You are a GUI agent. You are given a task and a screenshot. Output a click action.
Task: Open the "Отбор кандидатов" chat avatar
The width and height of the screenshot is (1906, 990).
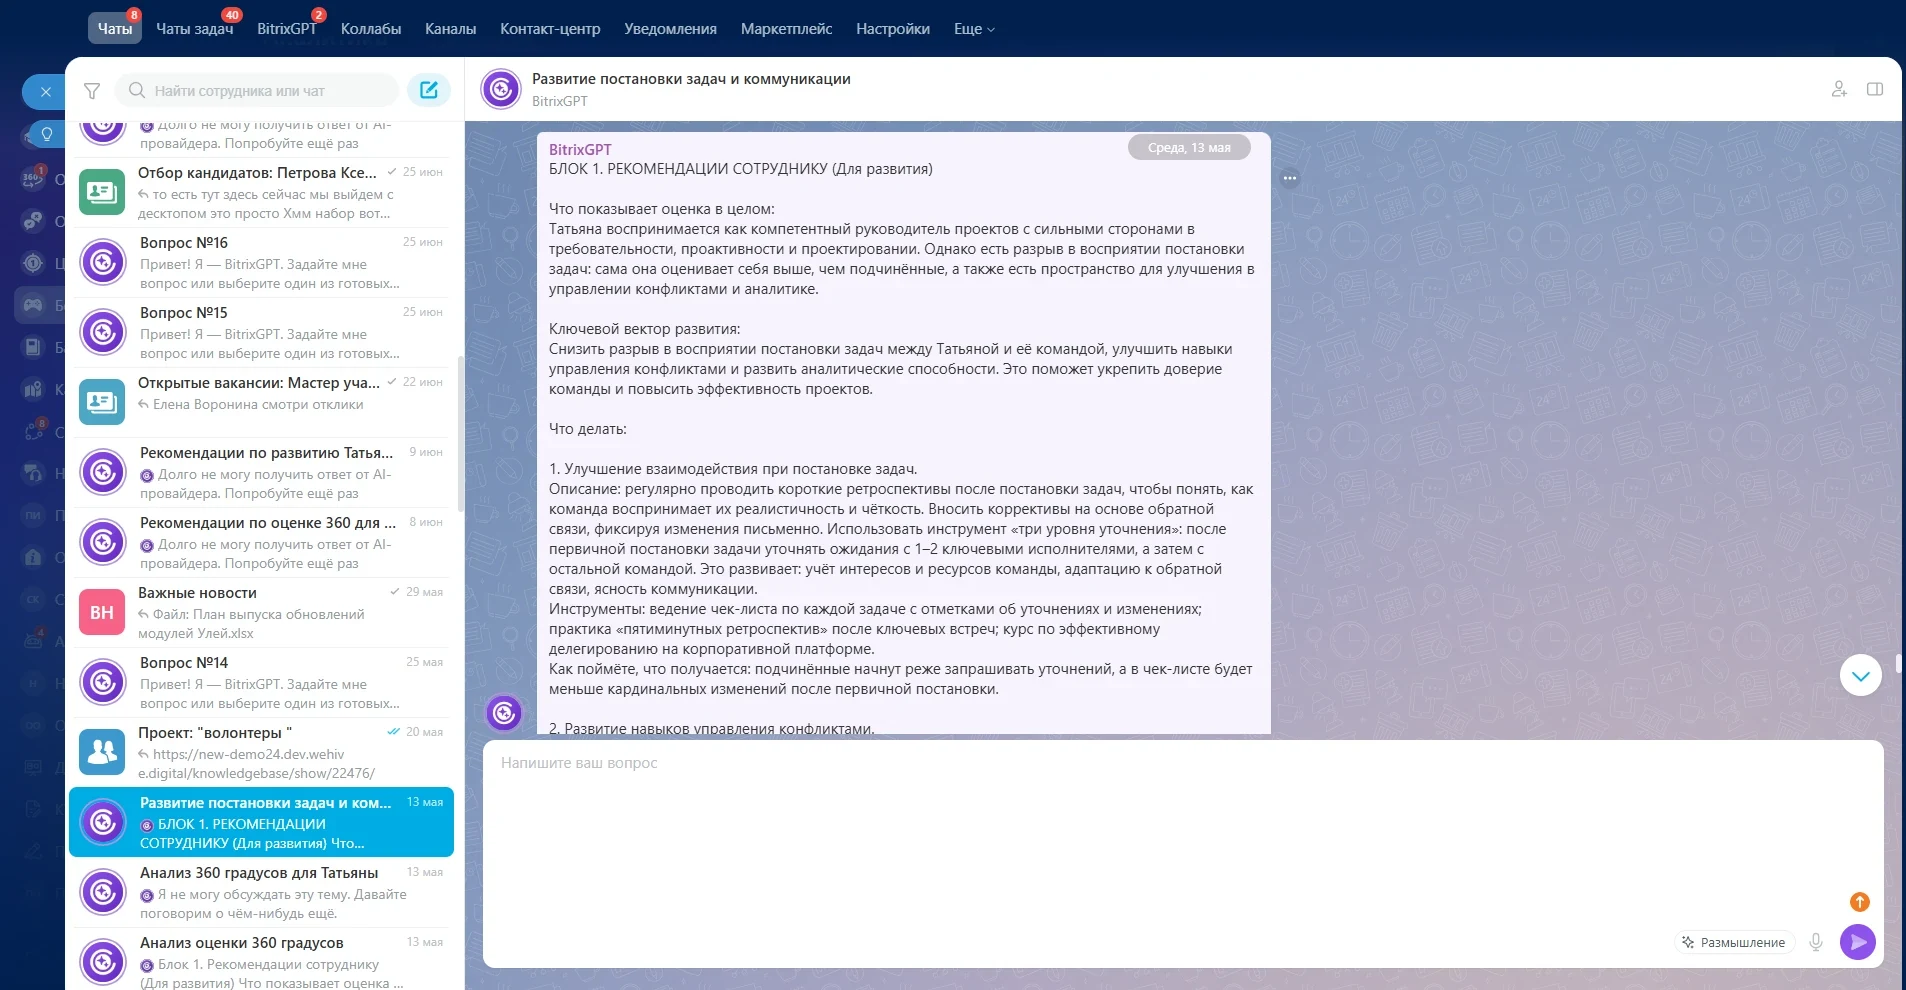pos(102,192)
